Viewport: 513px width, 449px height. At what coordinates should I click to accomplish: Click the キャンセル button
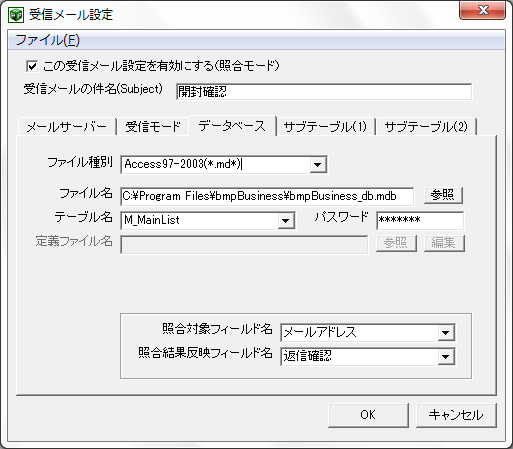pos(456,415)
